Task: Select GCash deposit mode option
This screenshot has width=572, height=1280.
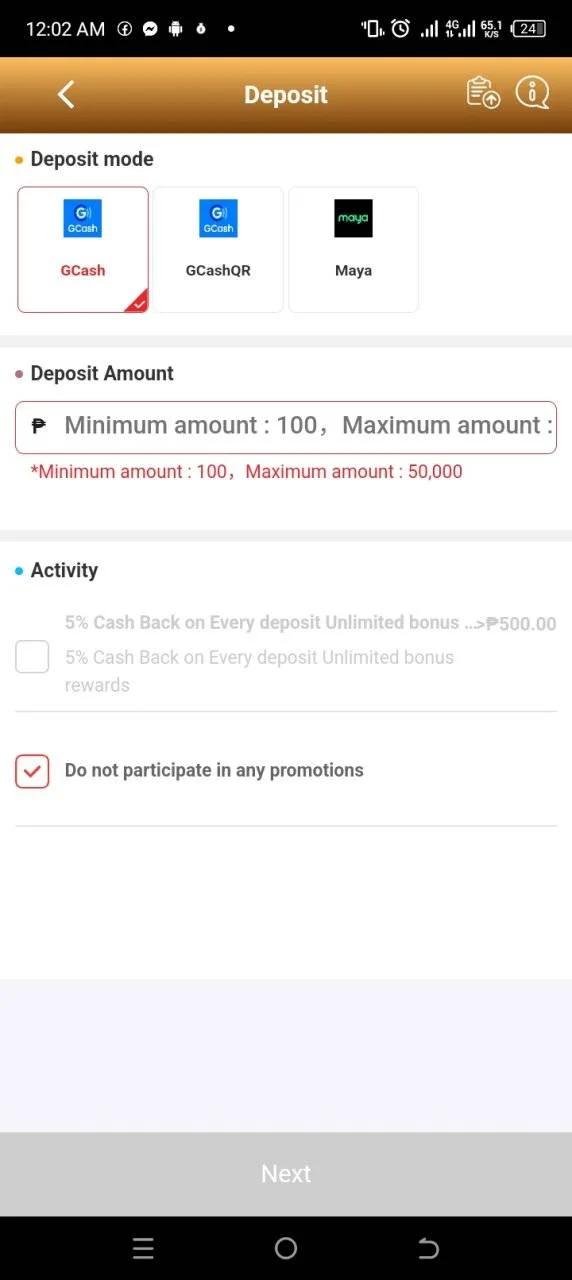Action: pos(83,250)
